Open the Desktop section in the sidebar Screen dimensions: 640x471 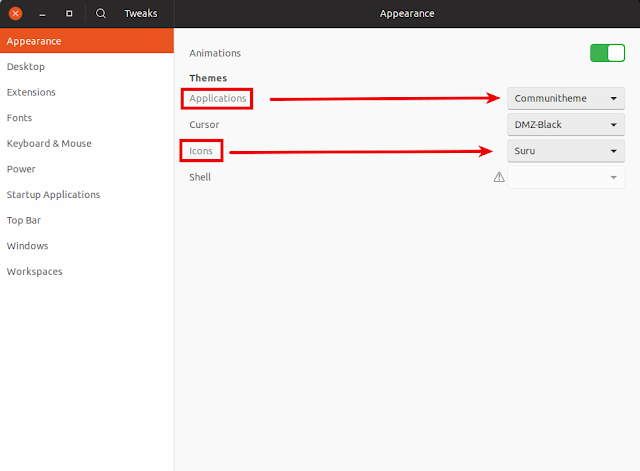pos(87,67)
